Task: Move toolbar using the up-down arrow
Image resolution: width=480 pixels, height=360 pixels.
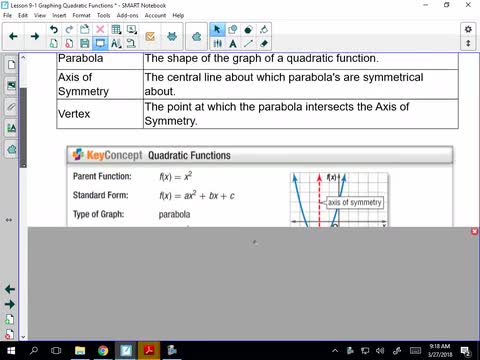Action: click(x=468, y=43)
